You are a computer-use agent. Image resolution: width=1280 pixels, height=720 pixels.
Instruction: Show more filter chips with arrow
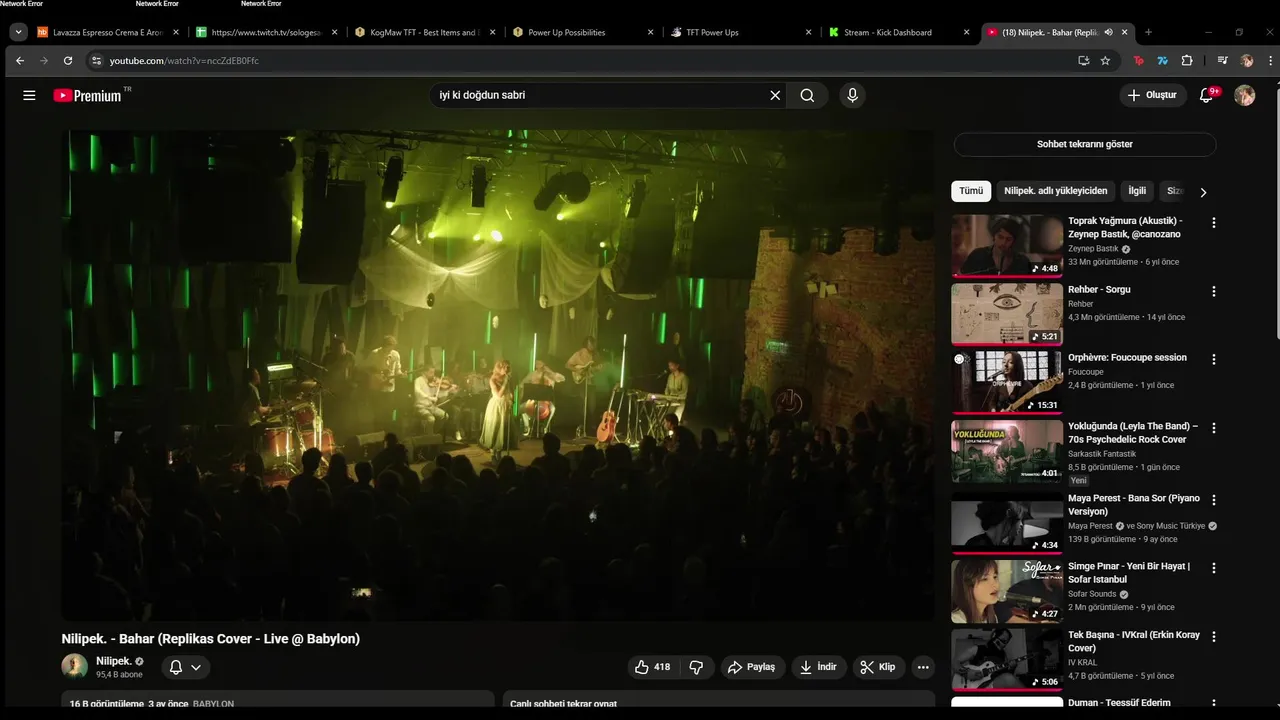pos(1203,192)
